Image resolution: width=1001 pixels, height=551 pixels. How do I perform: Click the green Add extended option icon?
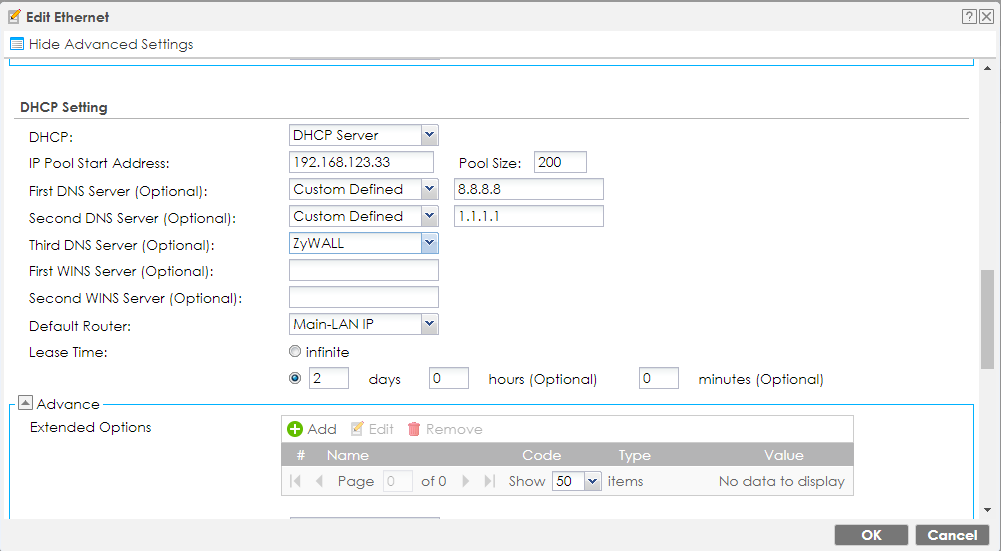click(x=295, y=429)
